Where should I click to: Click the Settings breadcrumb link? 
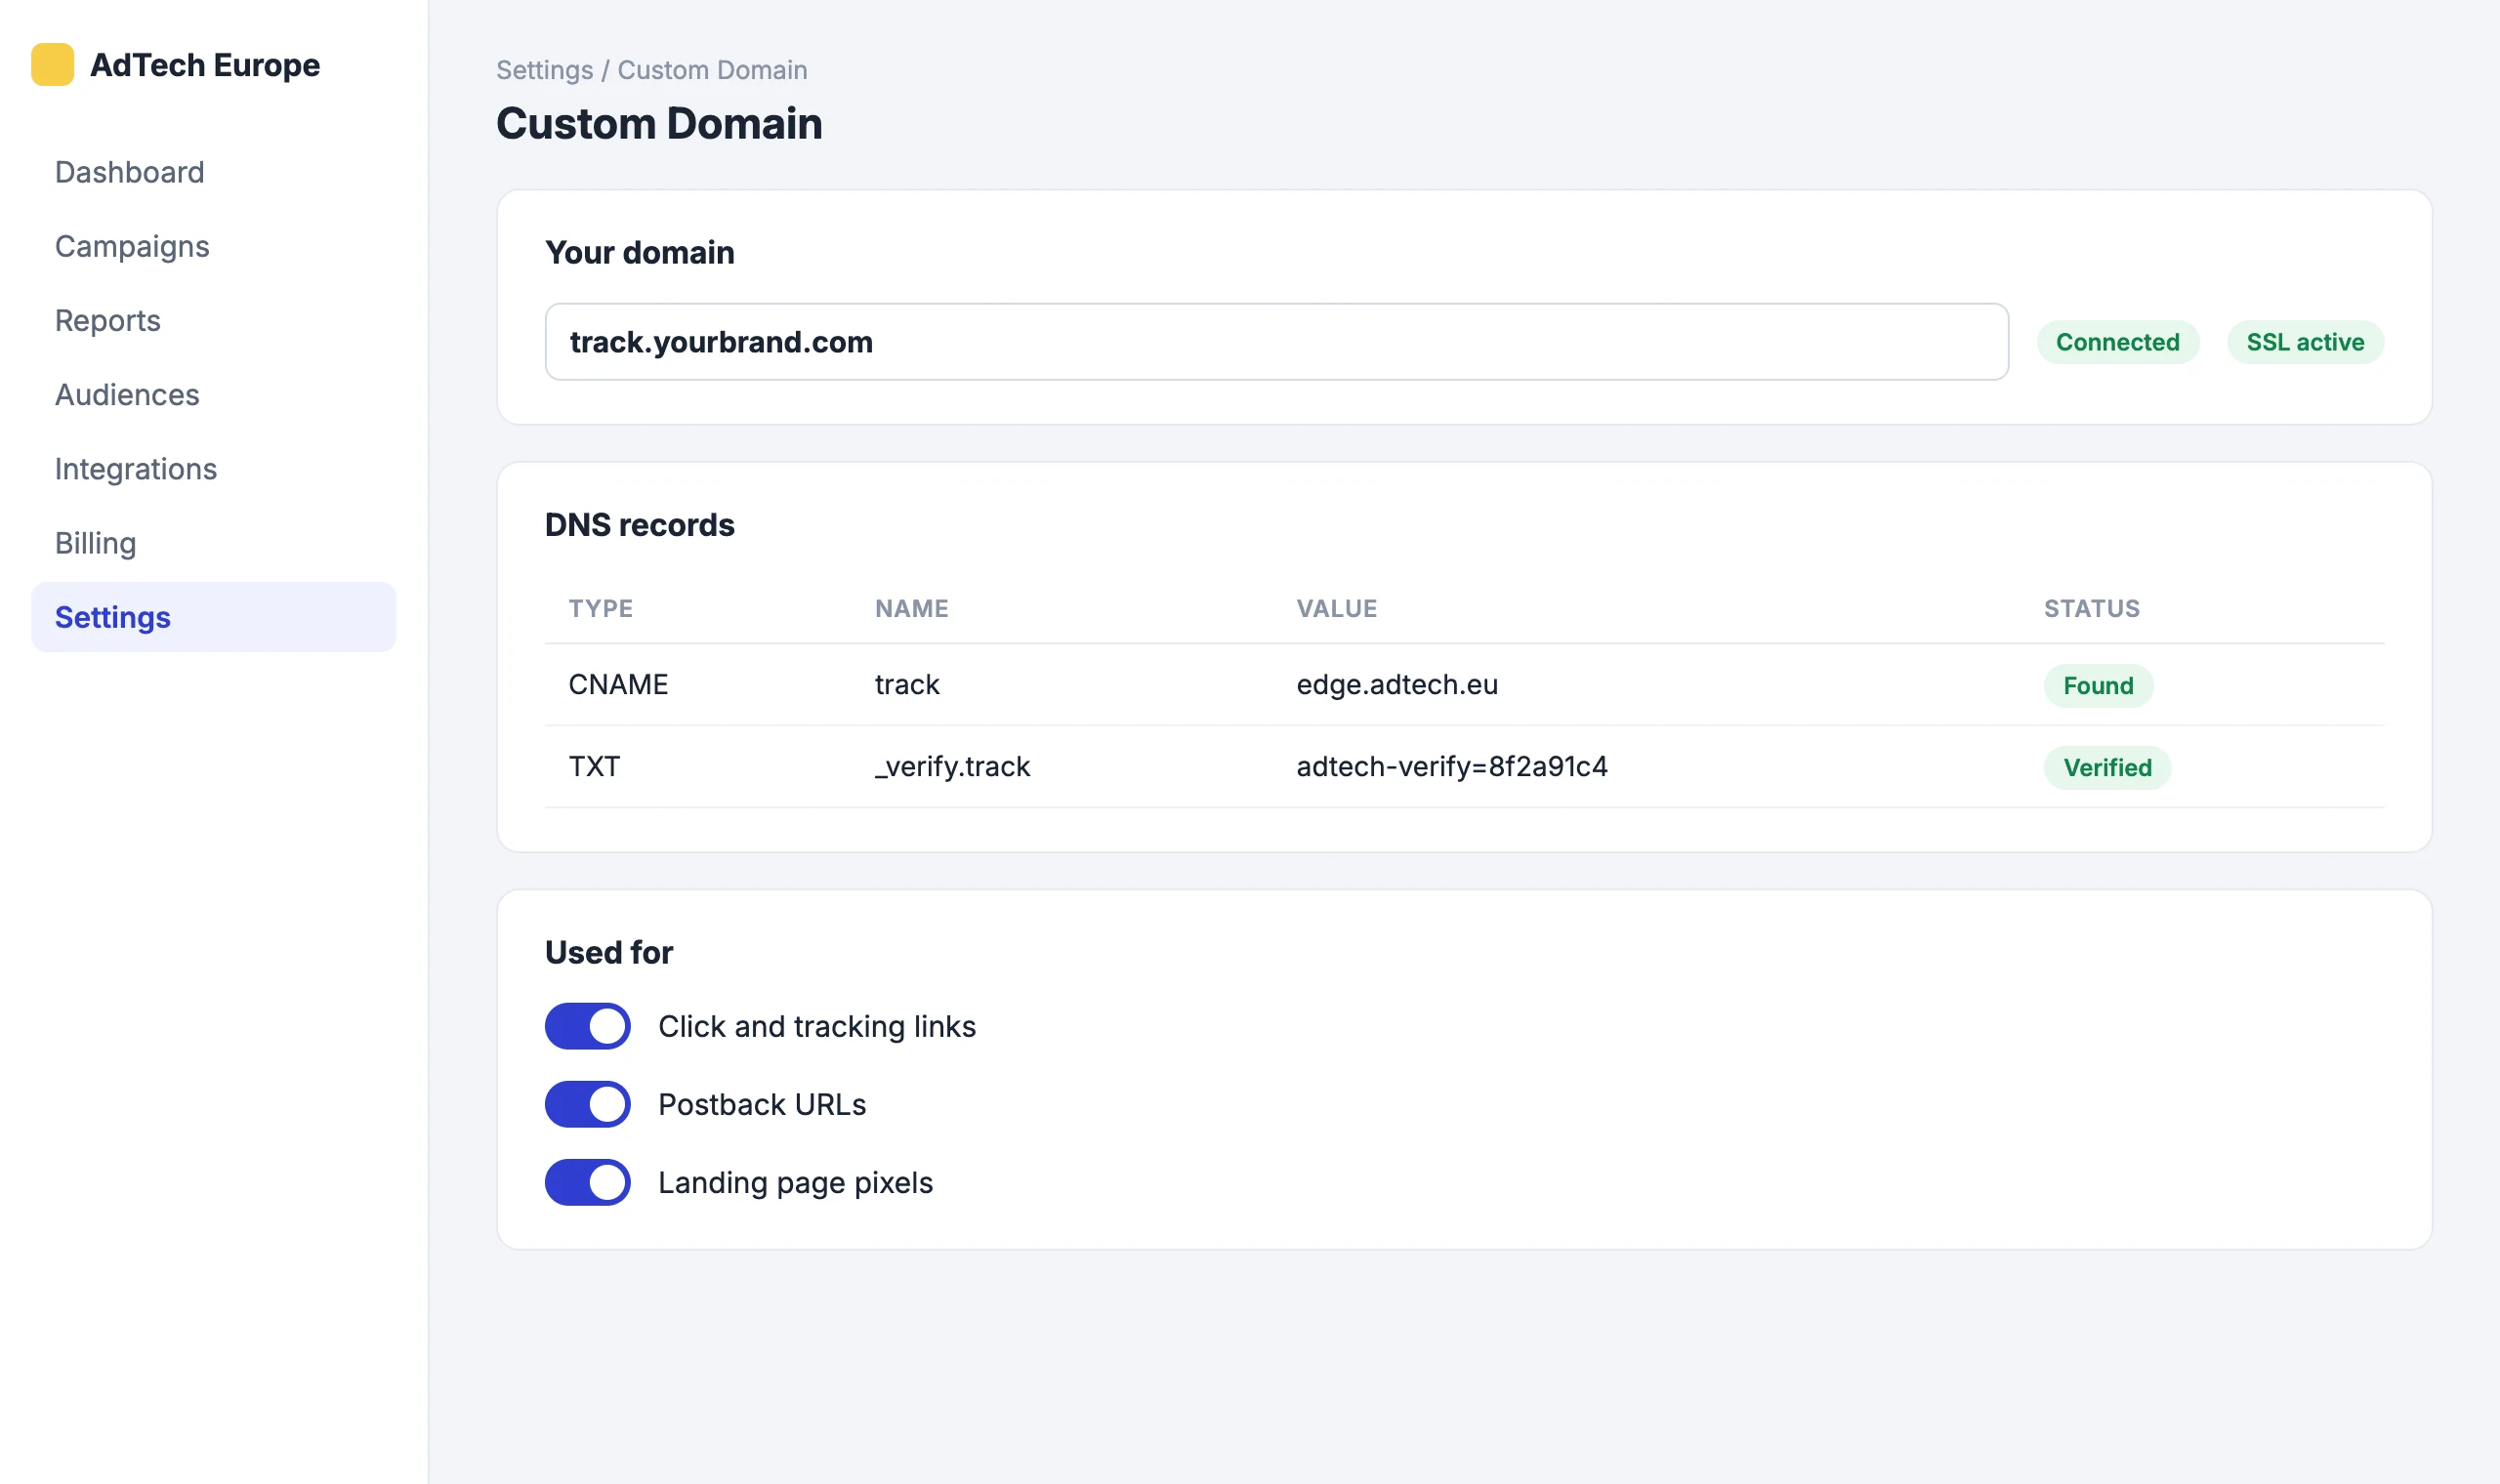[545, 70]
